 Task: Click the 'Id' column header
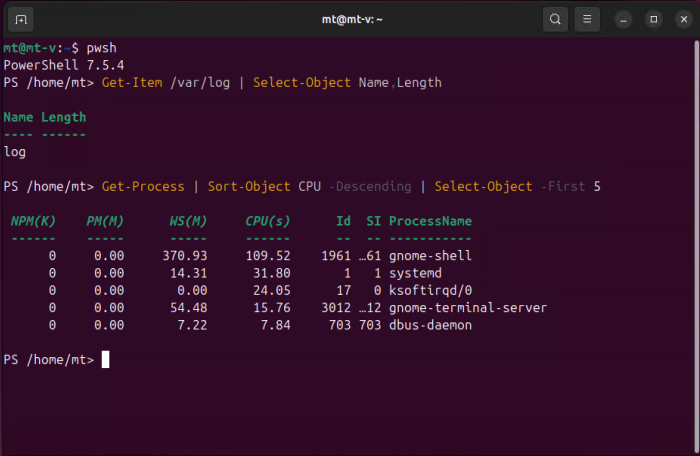point(343,221)
